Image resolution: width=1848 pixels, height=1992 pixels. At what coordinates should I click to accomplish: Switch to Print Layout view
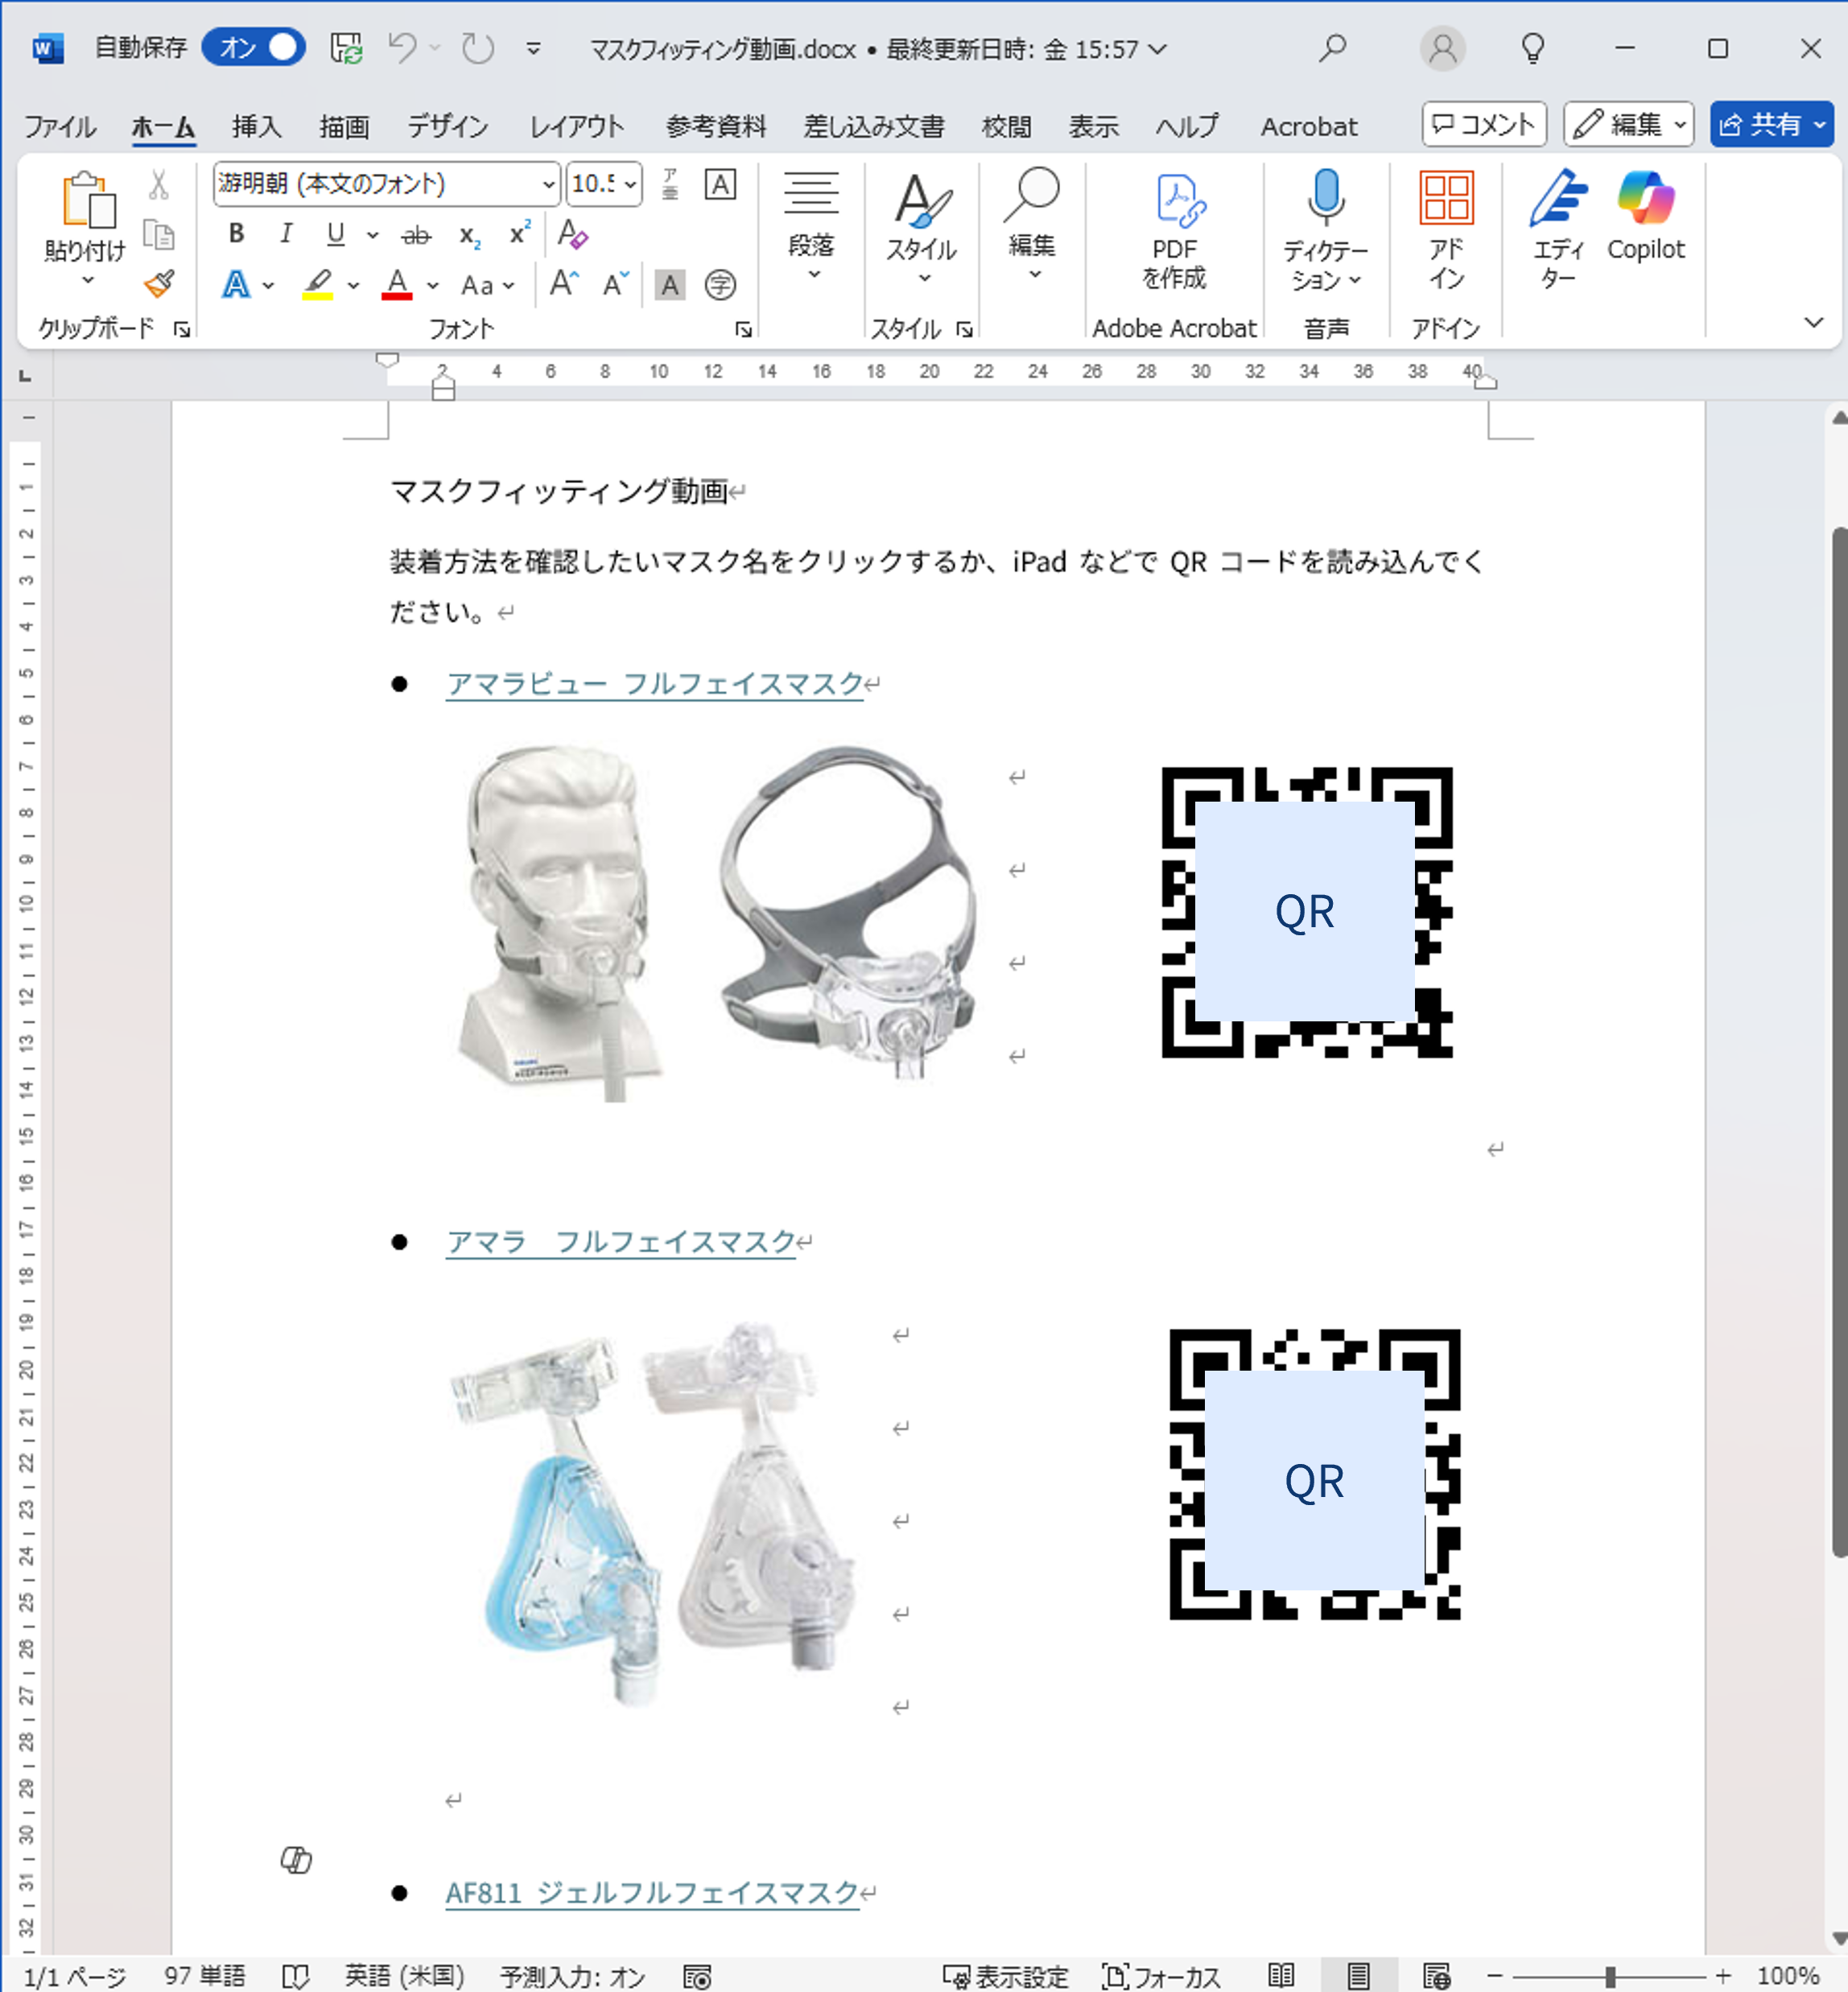coord(1358,1976)
